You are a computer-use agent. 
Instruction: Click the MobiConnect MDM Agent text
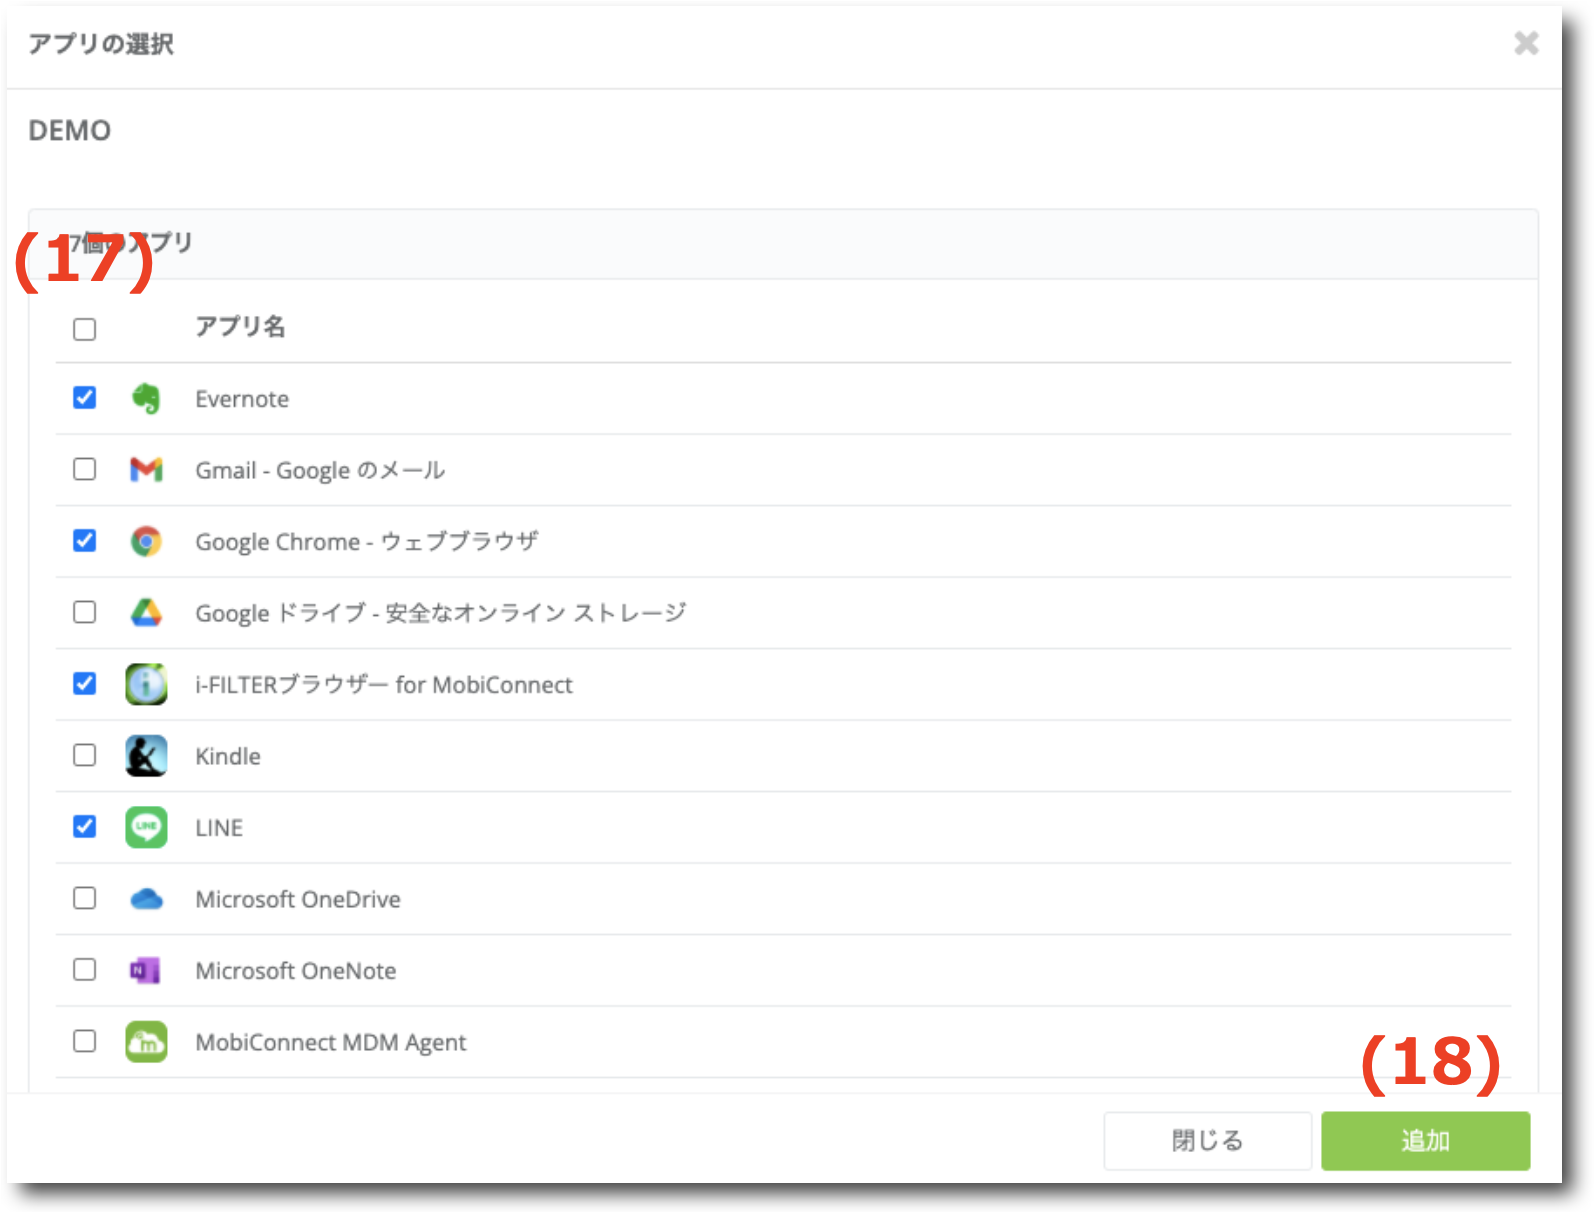pyautogui.click(x=331, y=1043)
